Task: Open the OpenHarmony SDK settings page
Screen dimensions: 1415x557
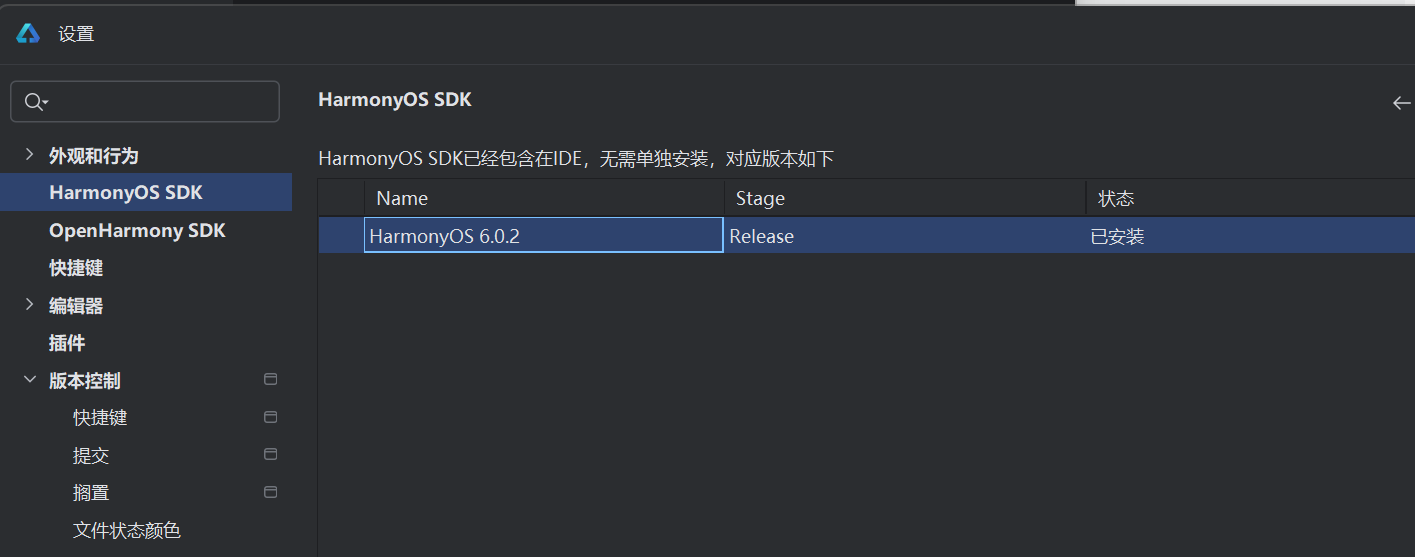Action: coord(137,230)
